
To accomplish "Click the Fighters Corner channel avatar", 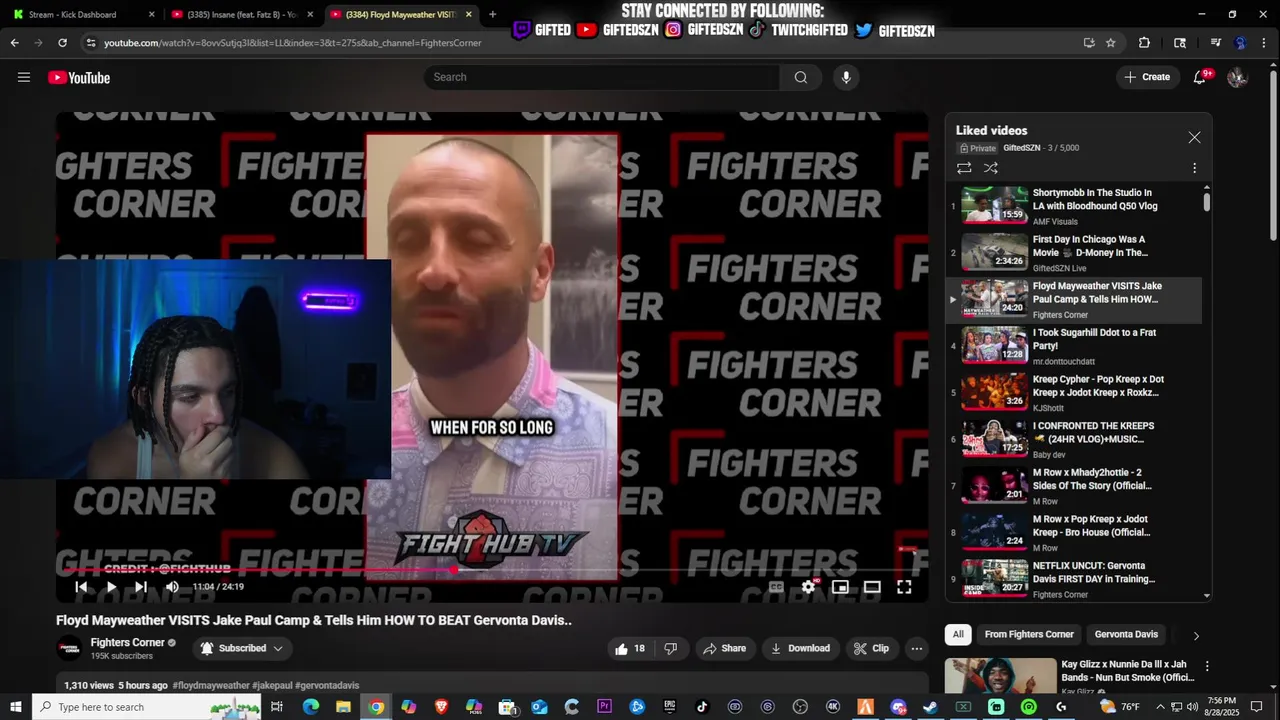I will pos(69,648).
